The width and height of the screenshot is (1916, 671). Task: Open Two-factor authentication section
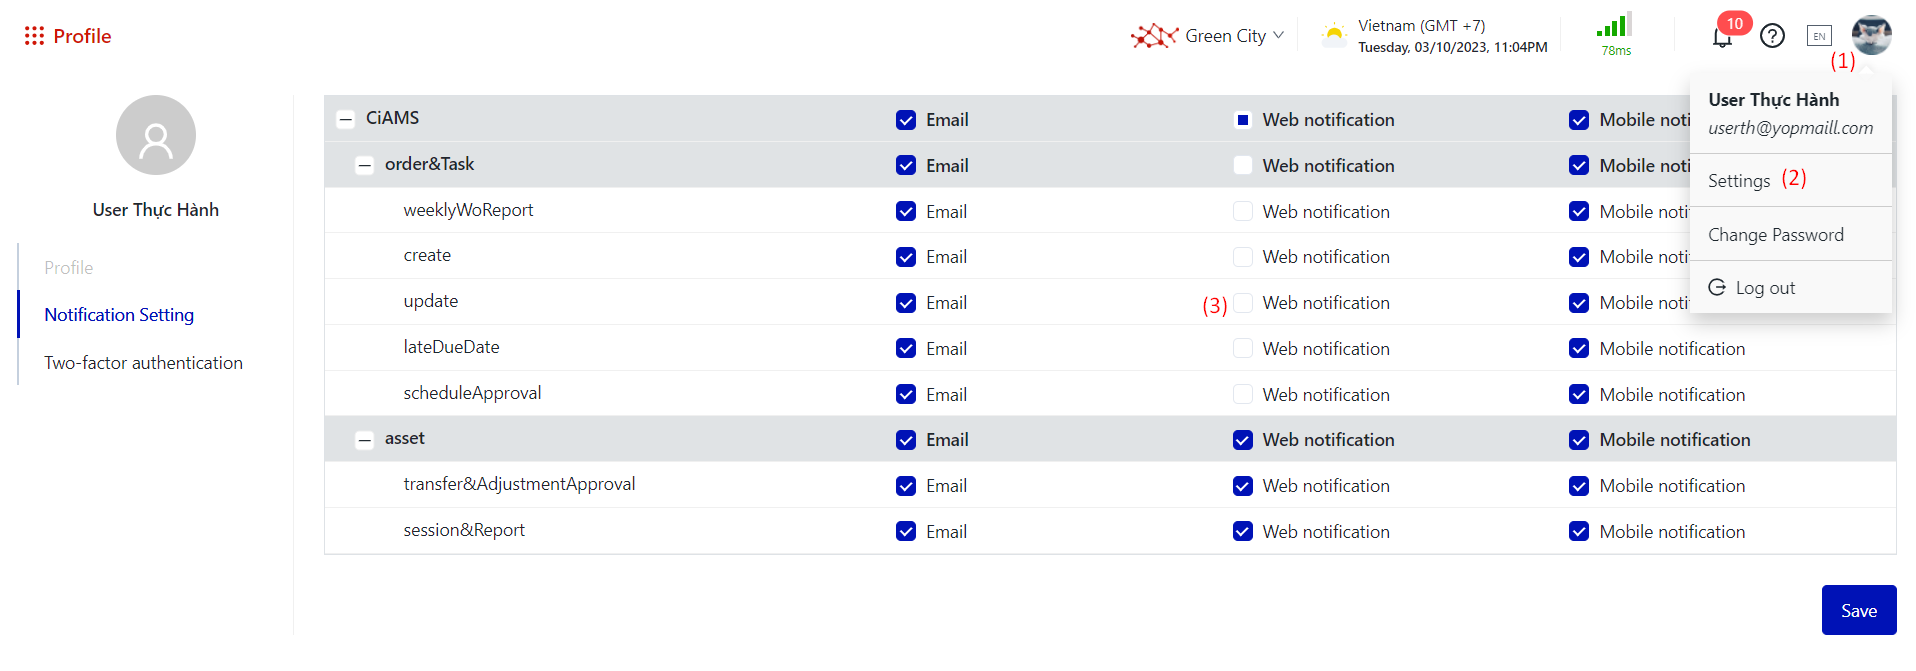tap(143, 363)
